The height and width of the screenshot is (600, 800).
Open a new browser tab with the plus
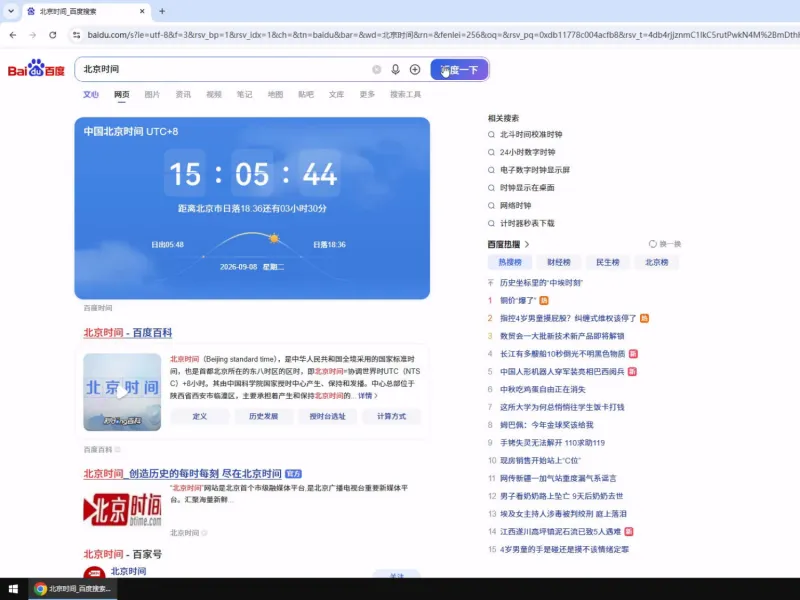[x=162, y=11]
